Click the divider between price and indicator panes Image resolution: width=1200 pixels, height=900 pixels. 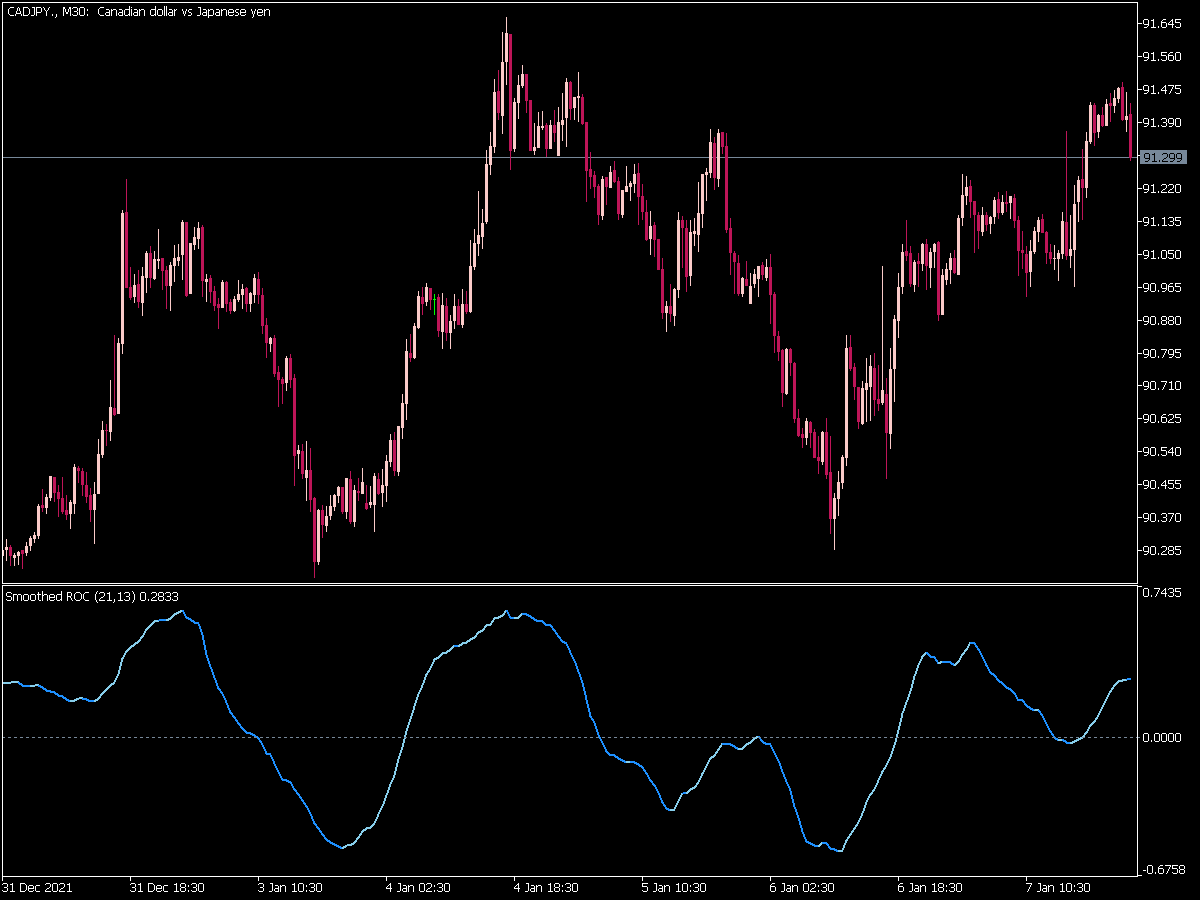click(569, 584)
